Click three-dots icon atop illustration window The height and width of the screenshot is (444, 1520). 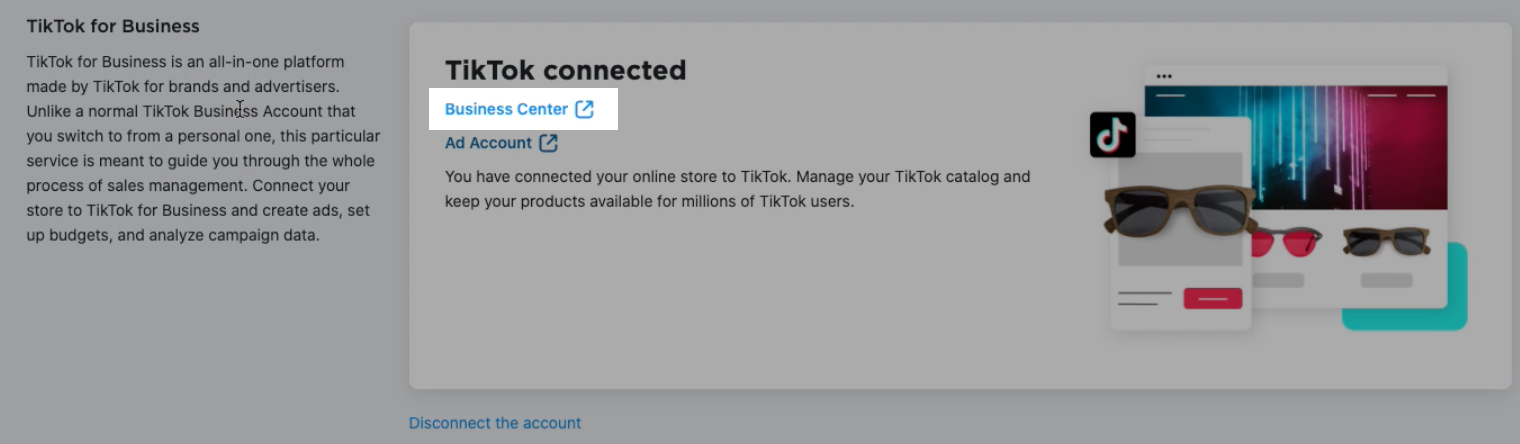click(x=1164, y=76)
